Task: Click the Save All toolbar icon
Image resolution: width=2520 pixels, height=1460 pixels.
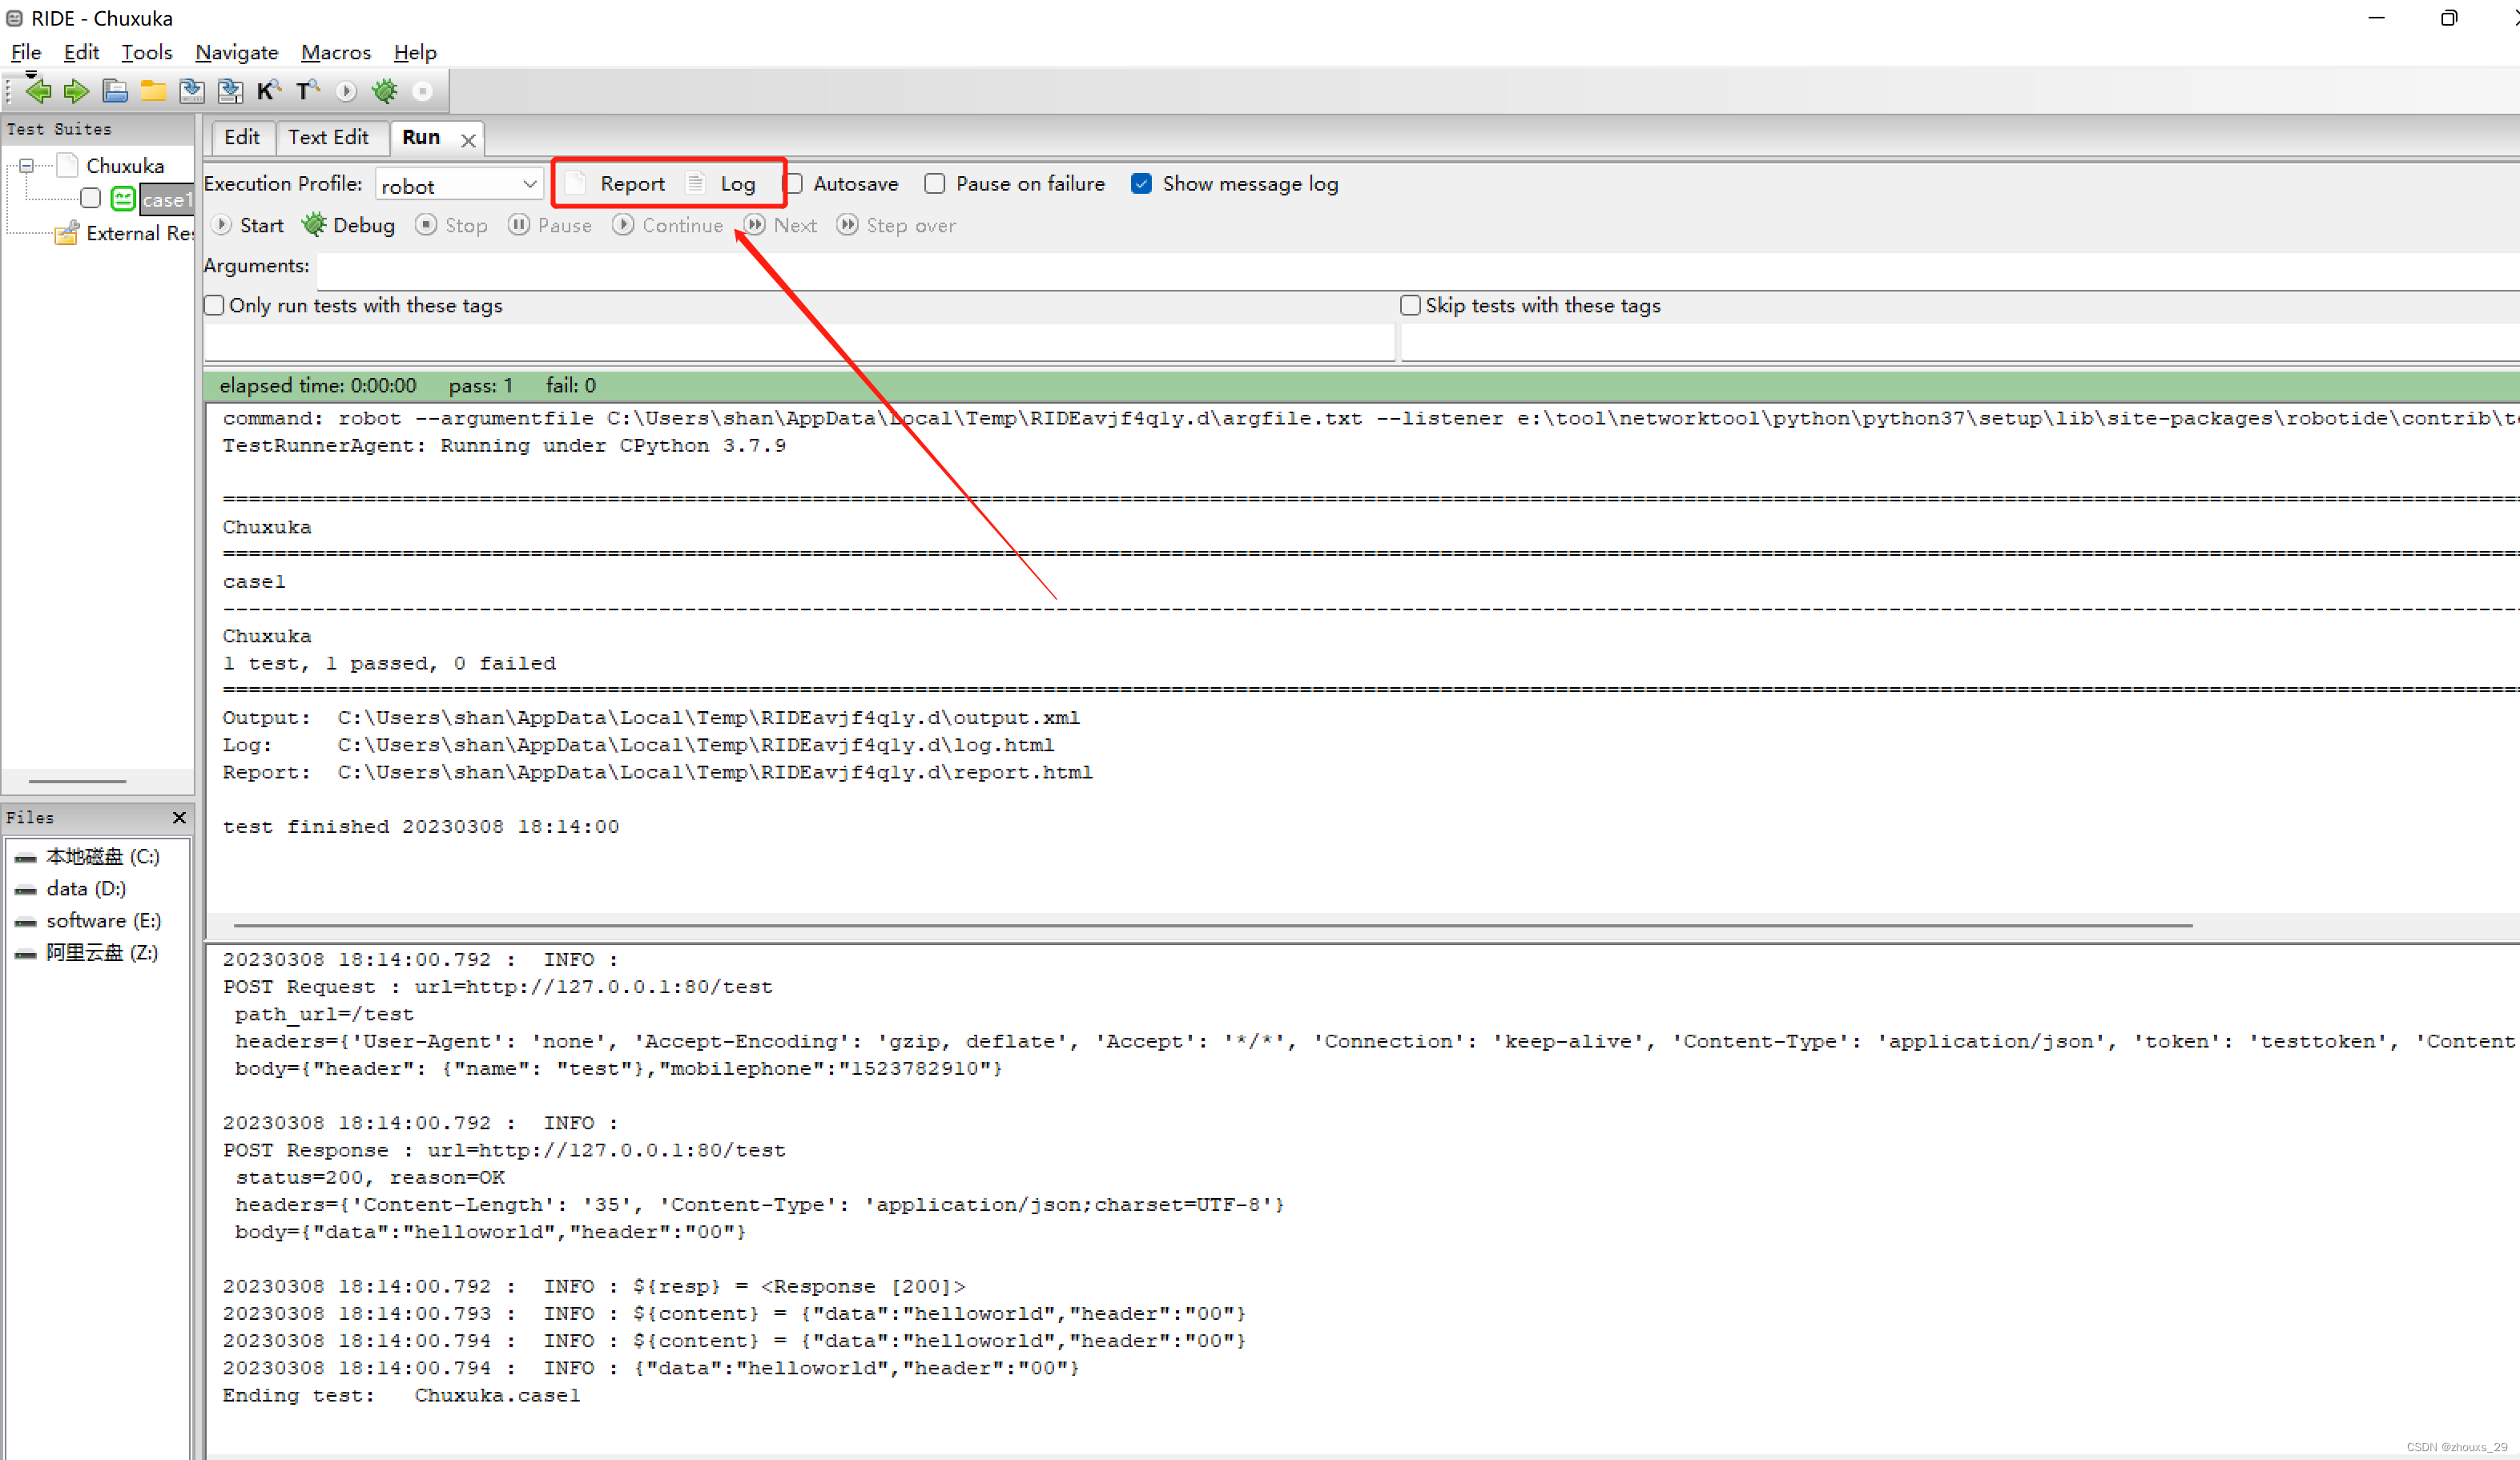Action: pyautogui.click(x=230, y=92)
